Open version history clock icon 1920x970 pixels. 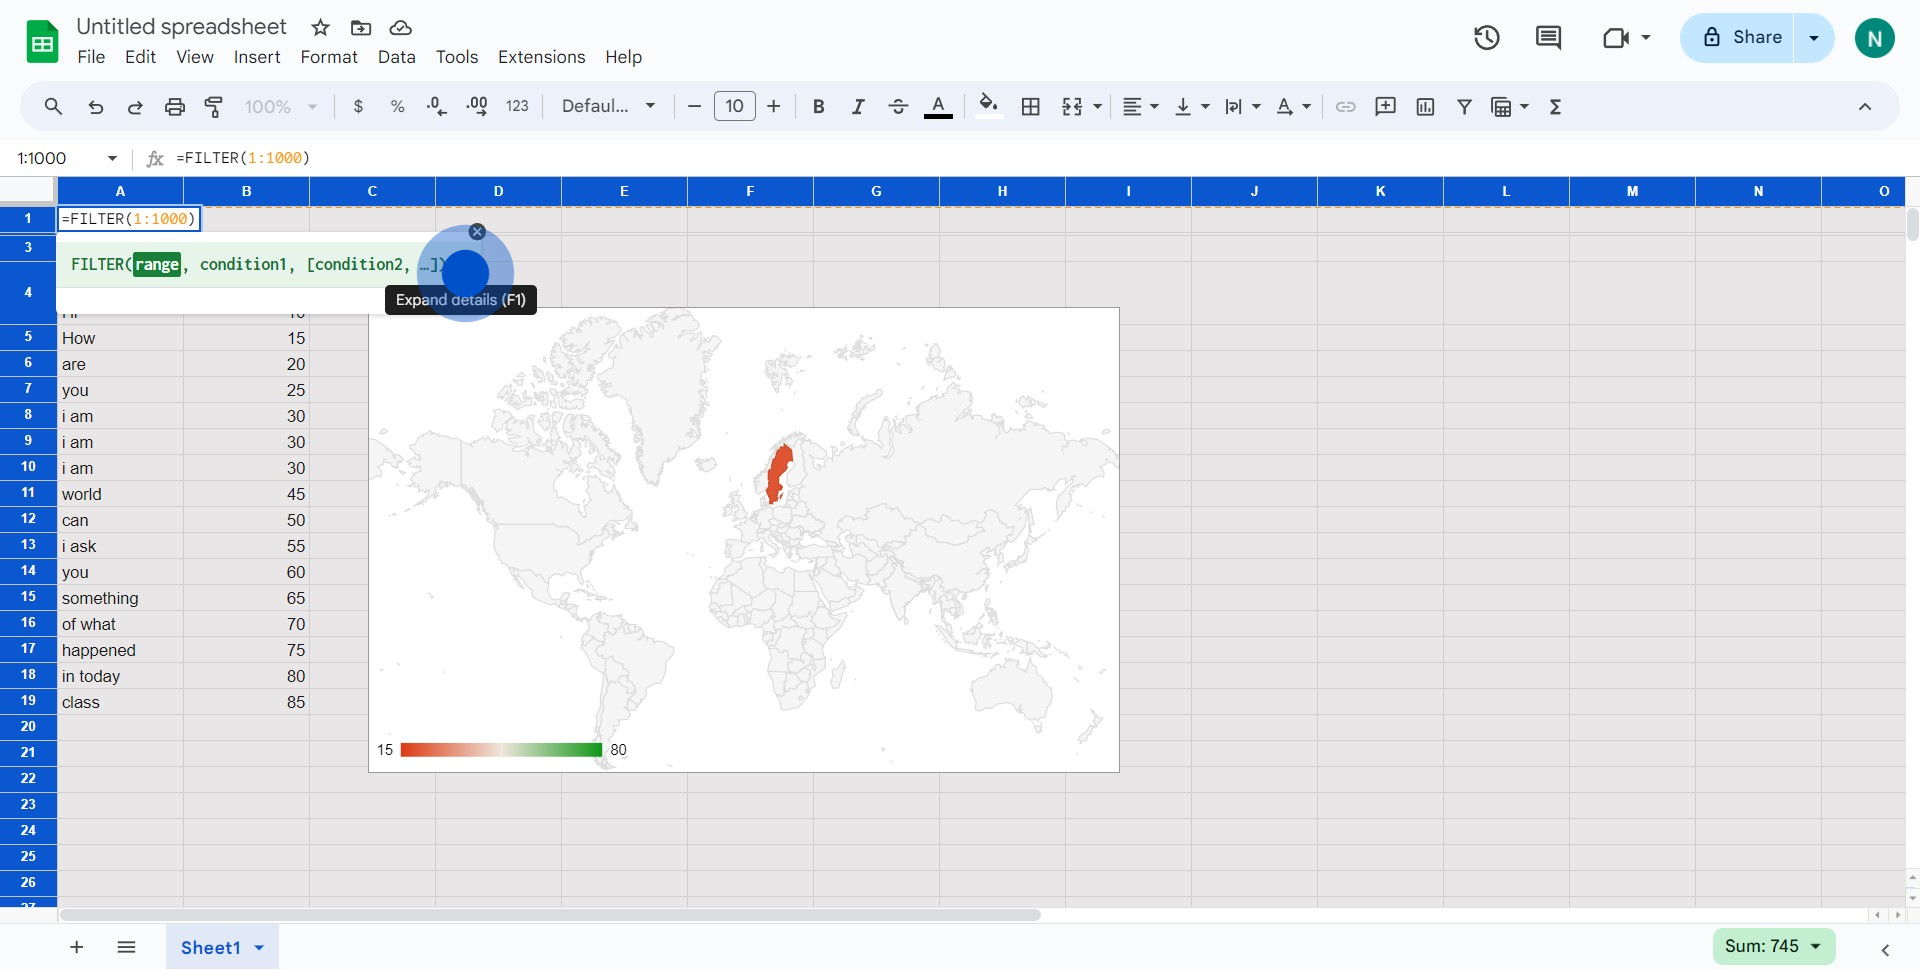tap(1487, 38)
